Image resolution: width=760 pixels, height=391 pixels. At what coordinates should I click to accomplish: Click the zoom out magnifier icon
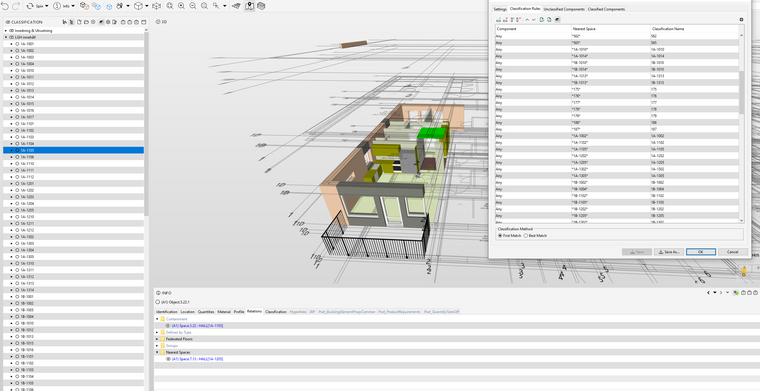click(192, 6)
